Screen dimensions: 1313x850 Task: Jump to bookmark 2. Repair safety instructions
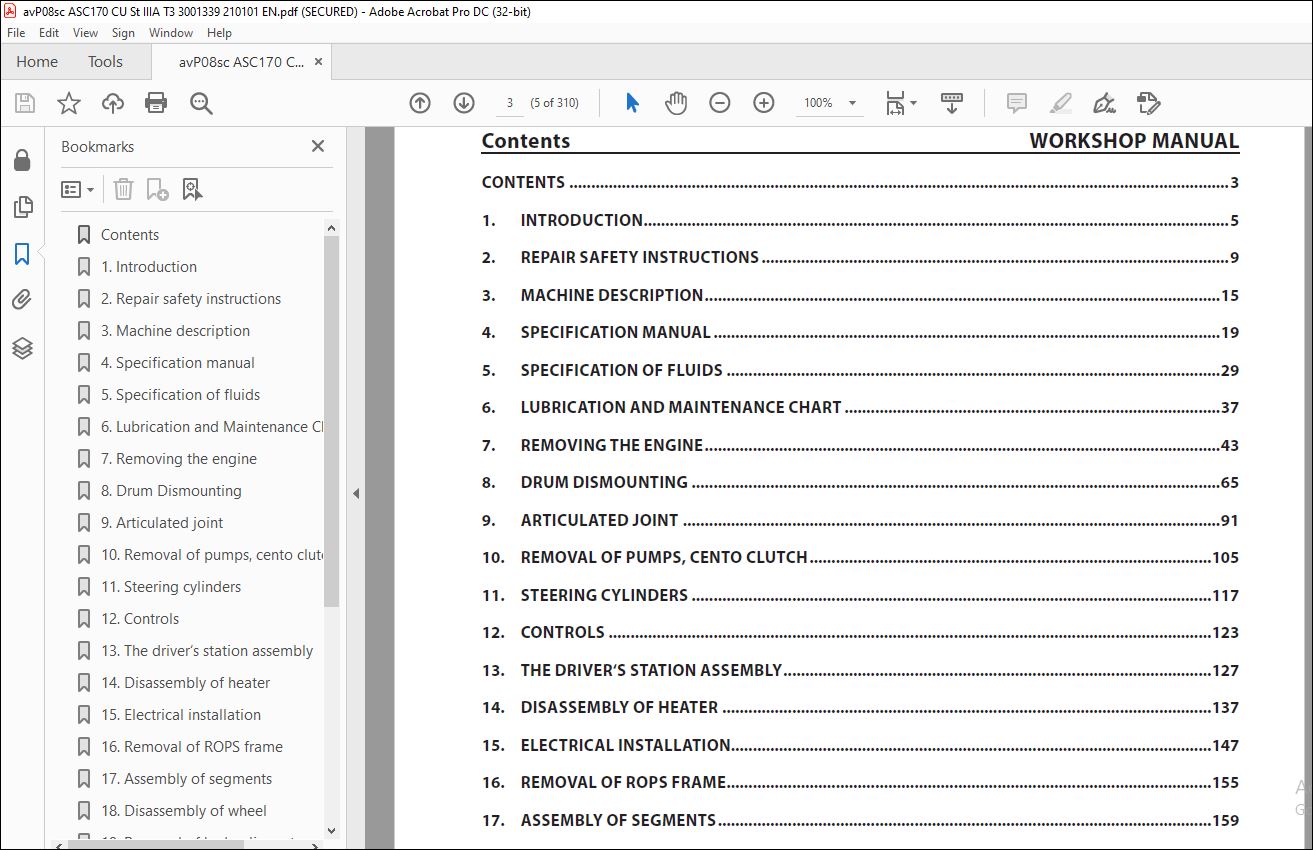(191, 299)
